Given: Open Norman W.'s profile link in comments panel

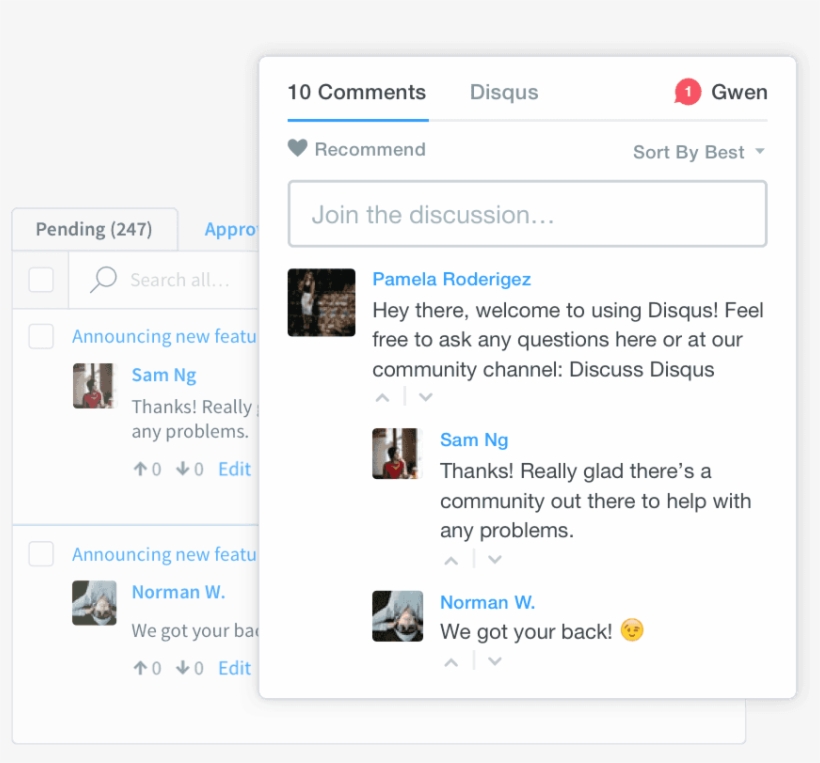Looking at the screenshot, I should tap(487, 602).
